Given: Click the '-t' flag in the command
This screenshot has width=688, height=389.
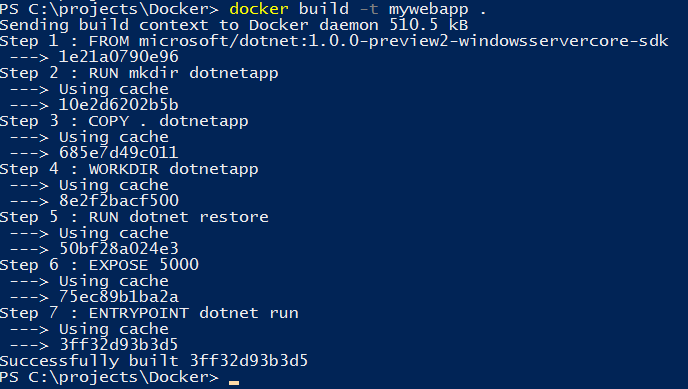Looking at the screenshot, I should click(x=369, y=9).
